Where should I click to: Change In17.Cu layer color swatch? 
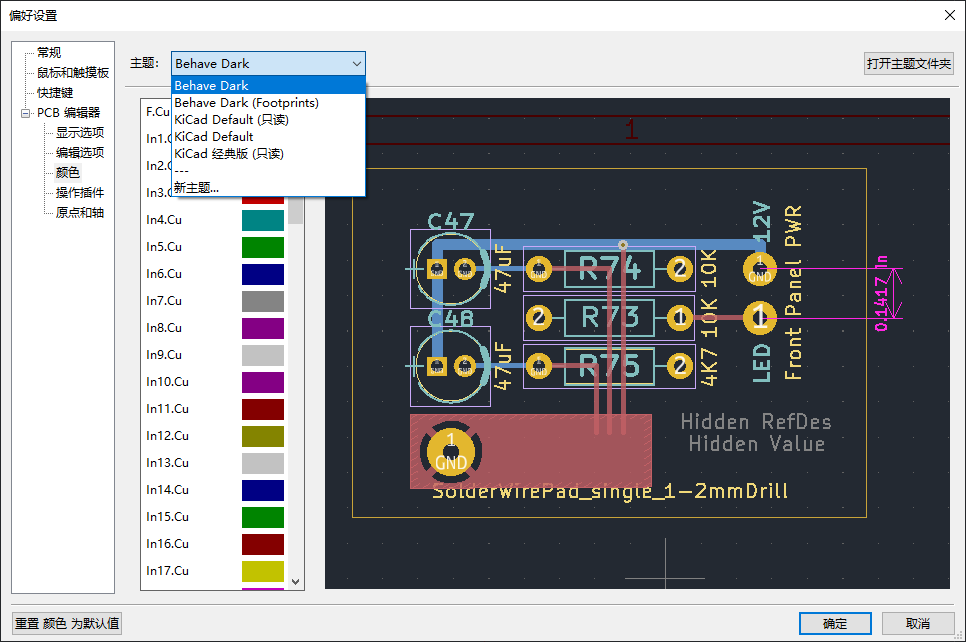(x=263, y=571)
